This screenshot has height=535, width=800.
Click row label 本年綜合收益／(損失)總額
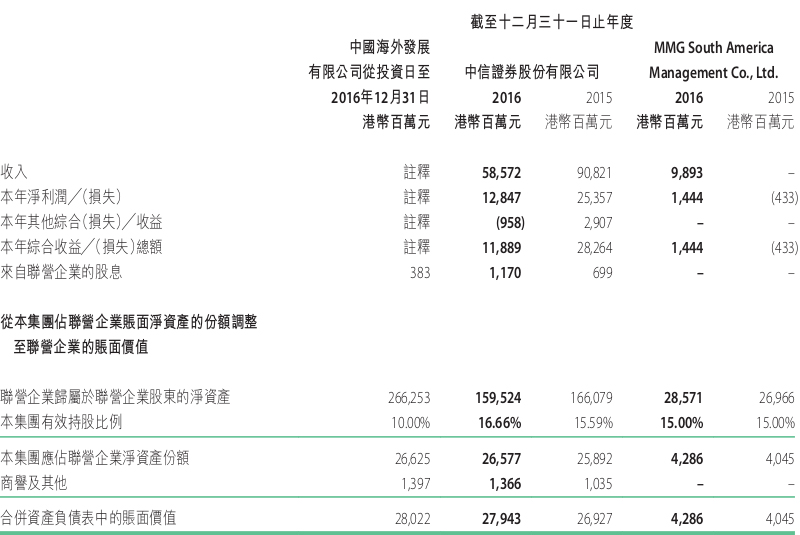pyautogui.click(x=81, y=247)
